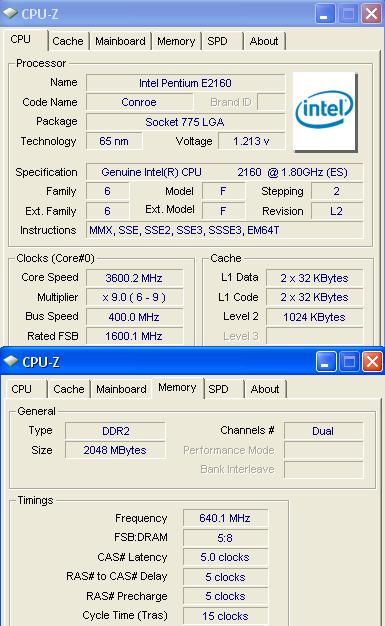Open Cache tab in lower window
This screenshot has width=385, height=626.
point(69,389)
